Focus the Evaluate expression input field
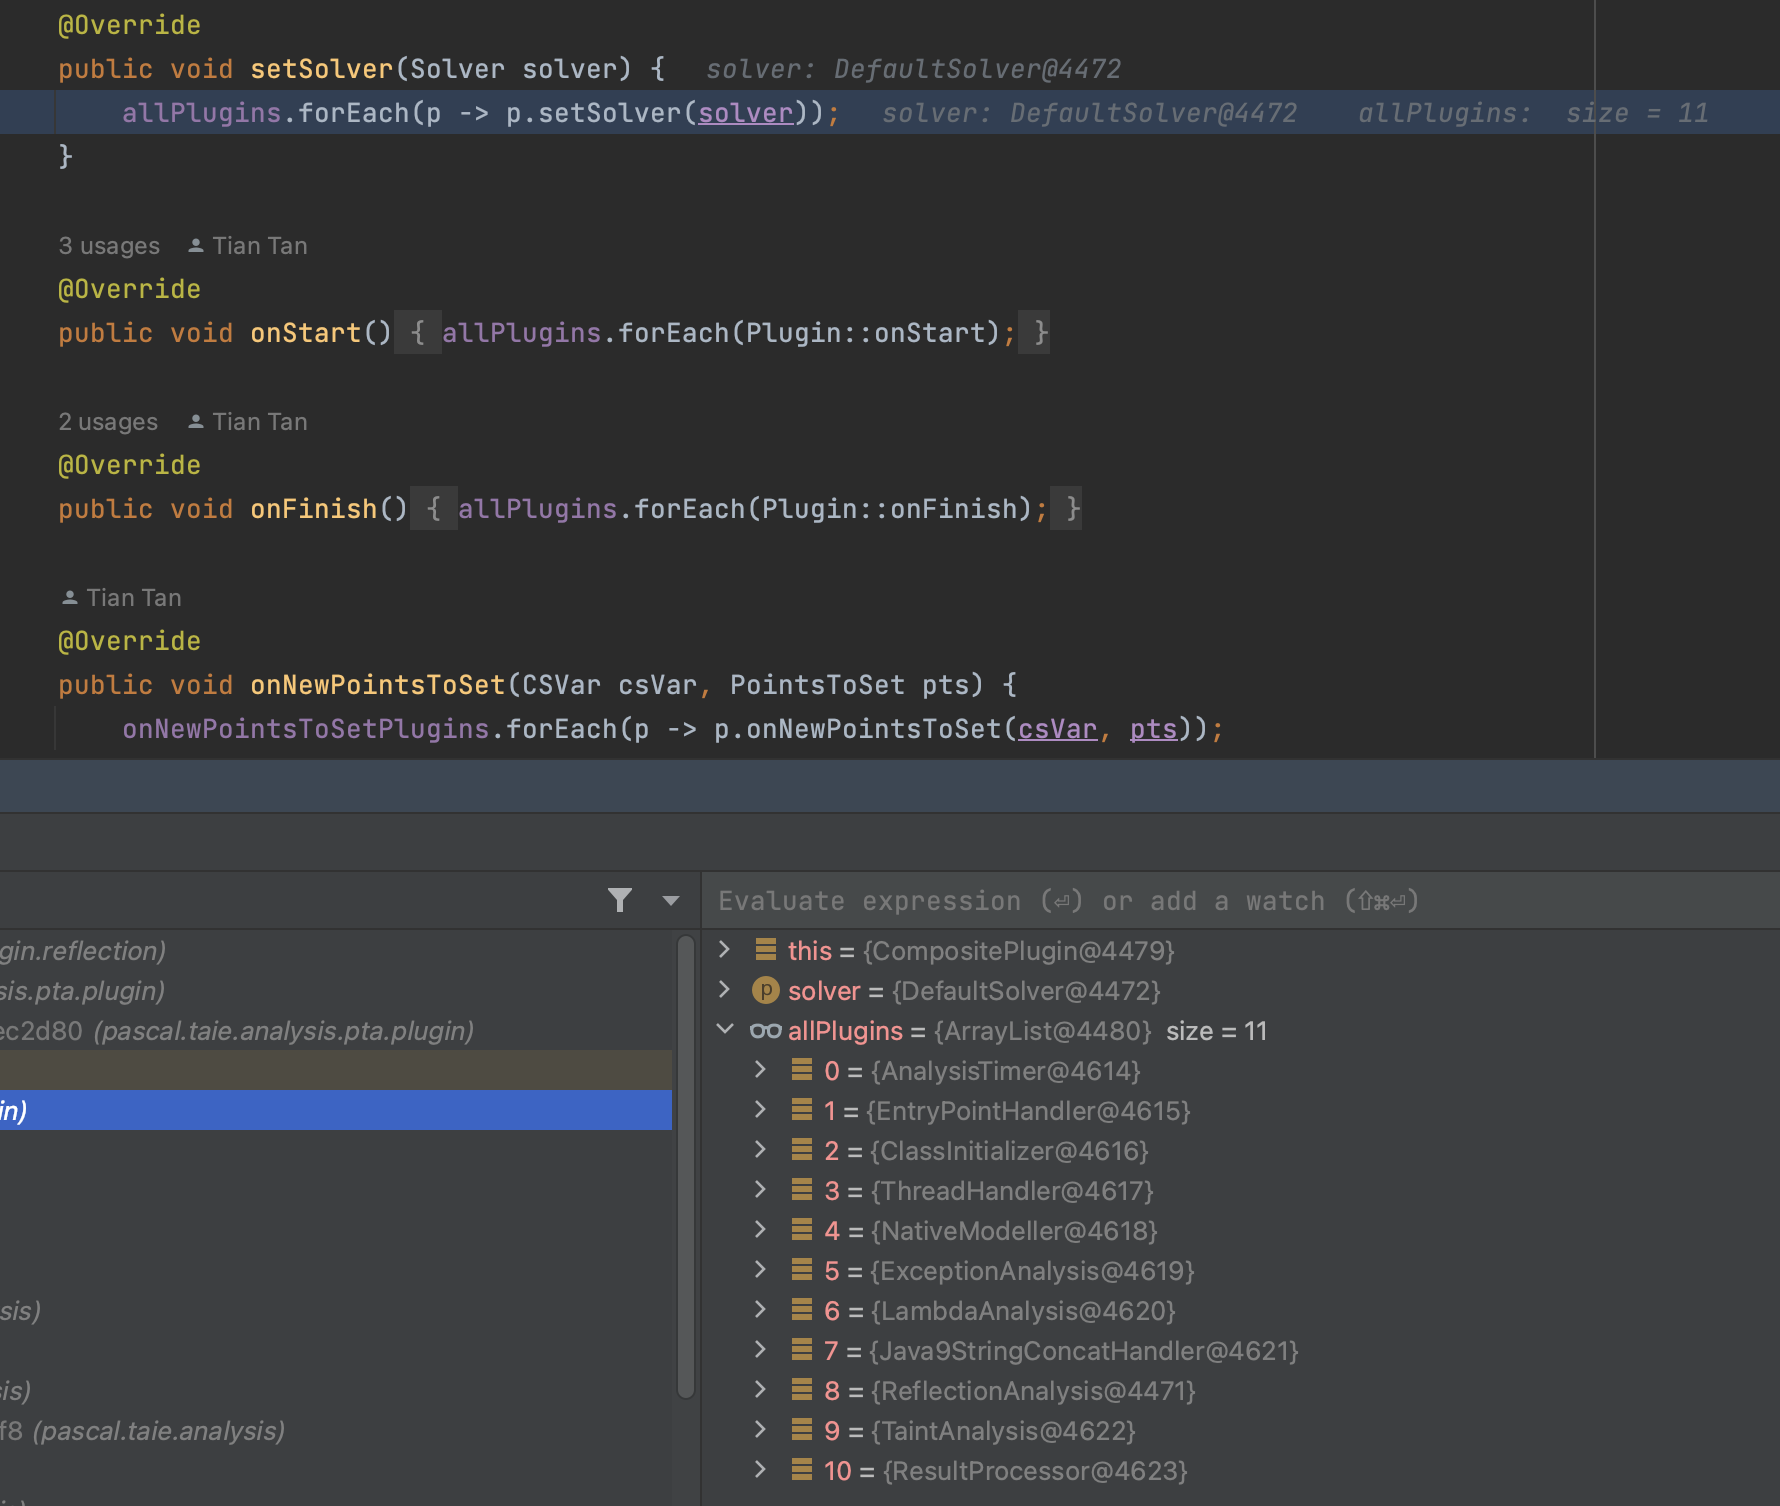This screenshot has width=1780, height=1506. pyautogui.click(x=1240, y=901)
